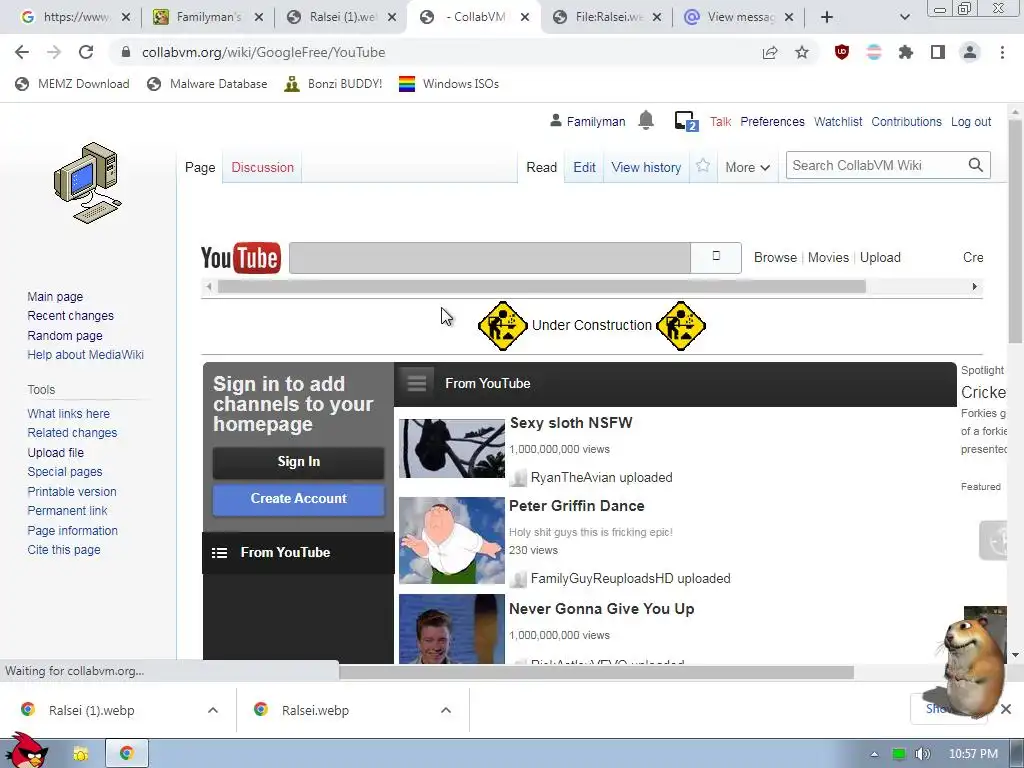Switch to Familyman's tab
This screenshot has height=768, width=1024.
click(209, 17)
